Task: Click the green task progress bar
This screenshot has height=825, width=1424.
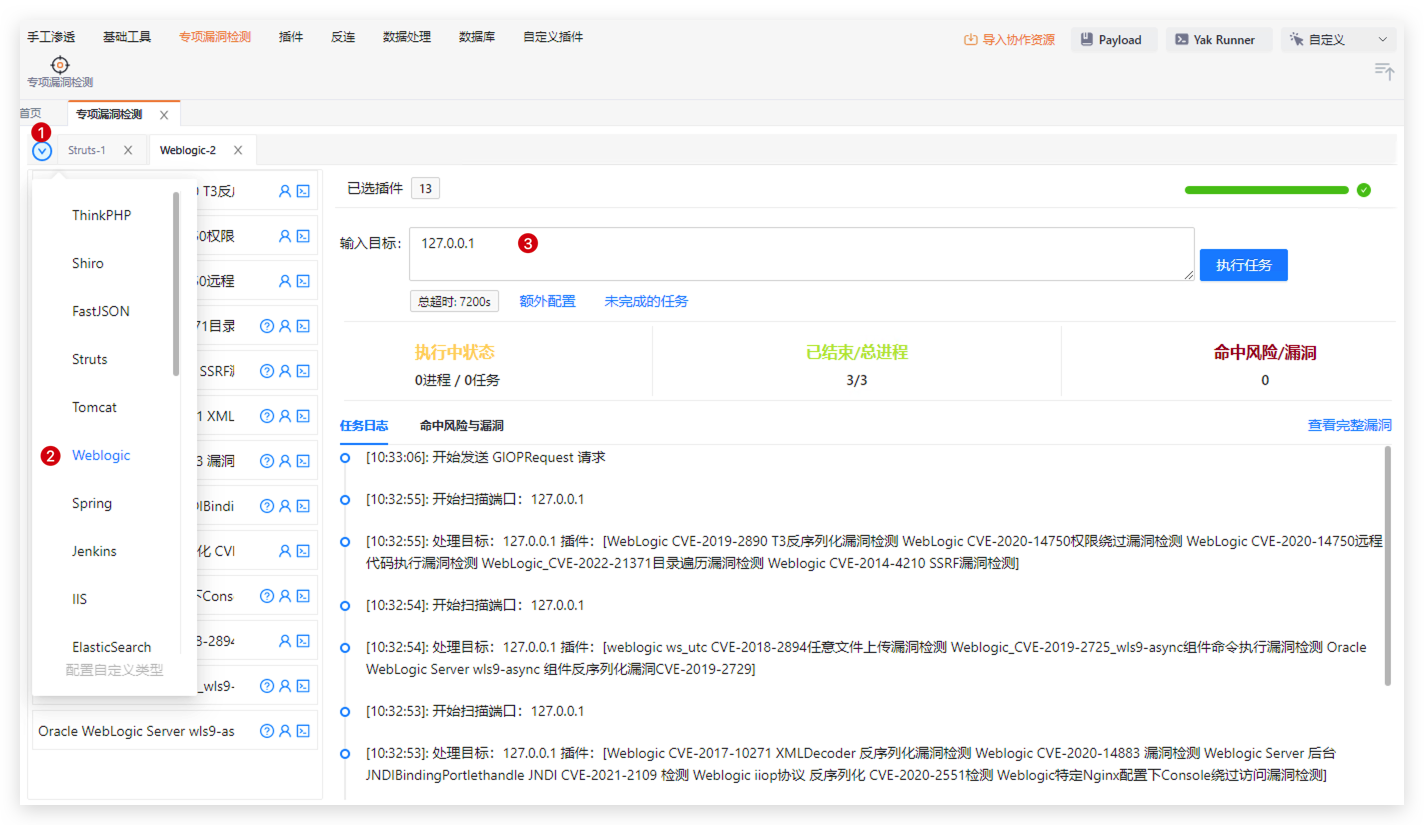Action: 1266,190
